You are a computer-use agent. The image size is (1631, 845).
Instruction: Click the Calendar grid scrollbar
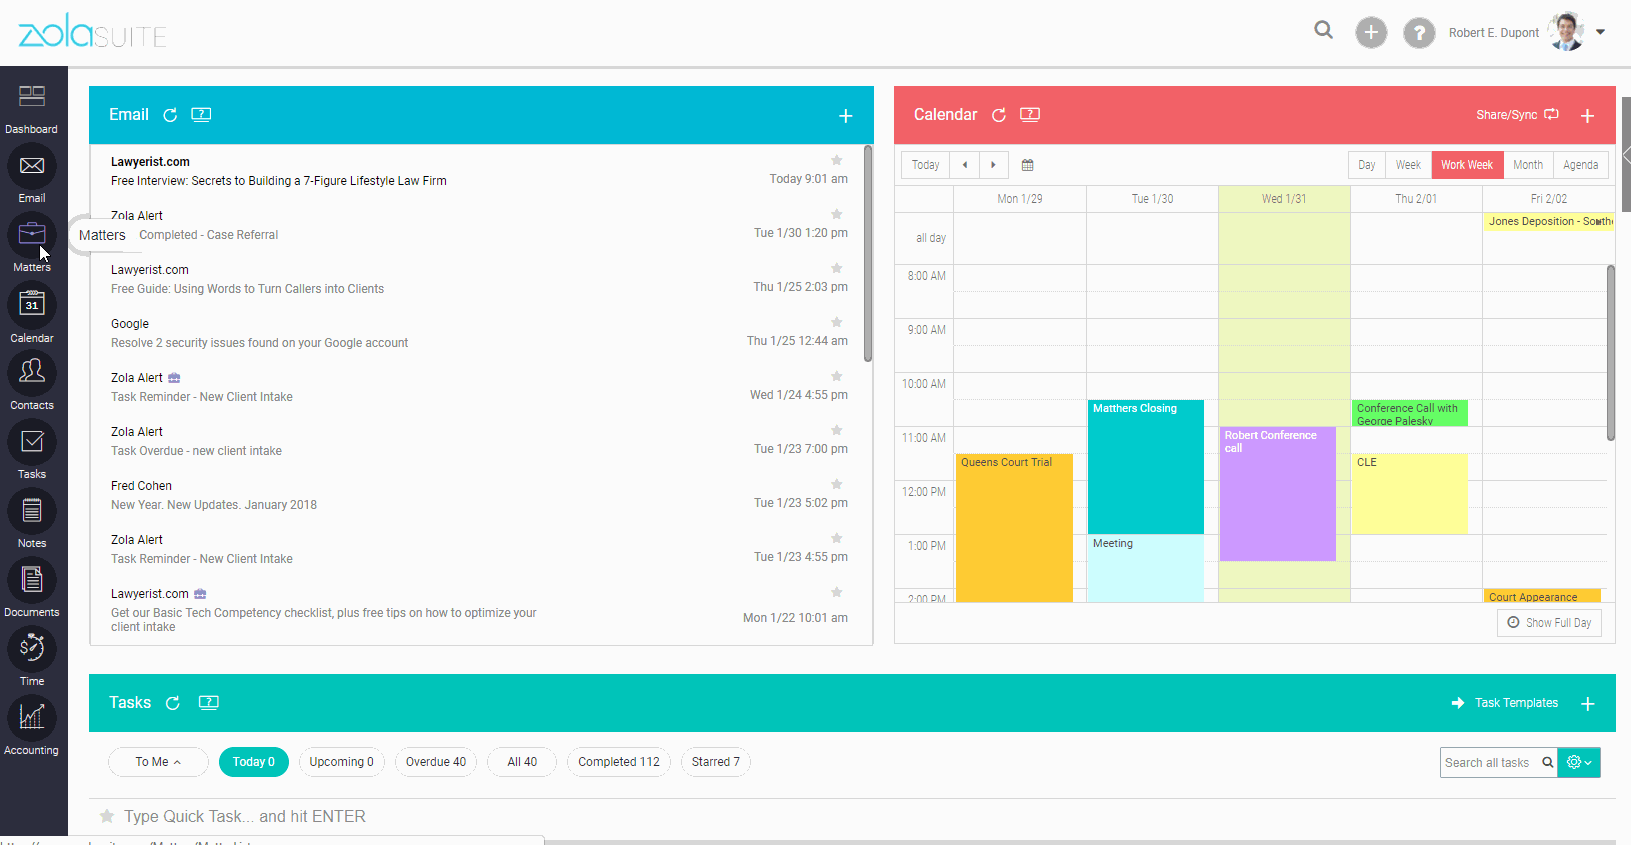pos(1610,352)
